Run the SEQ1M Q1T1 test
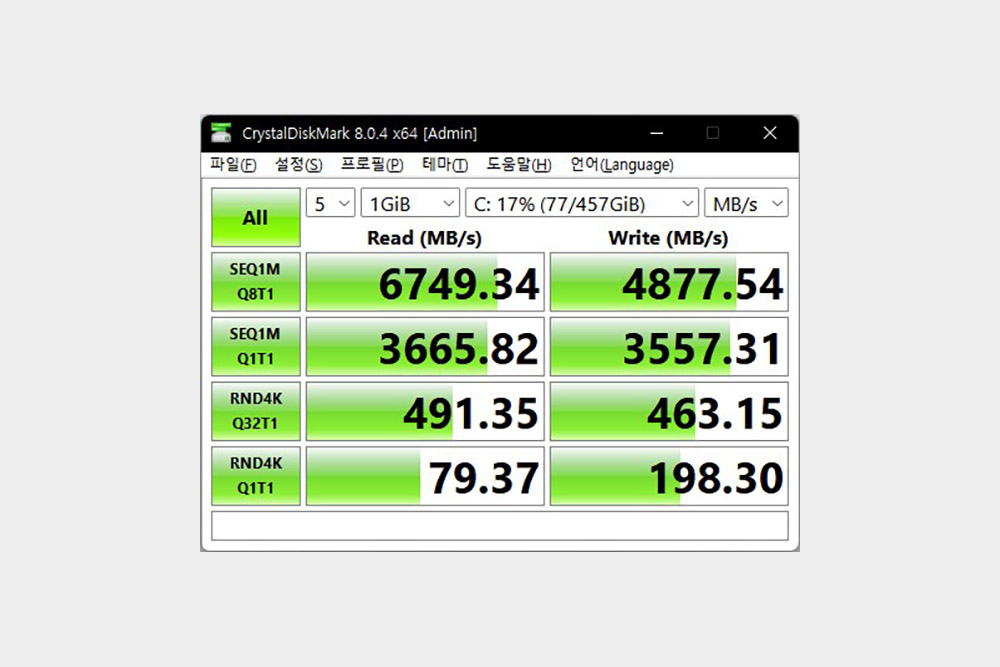The height and width of the screenshot is (667, 1000). click(x=256, y=346)
